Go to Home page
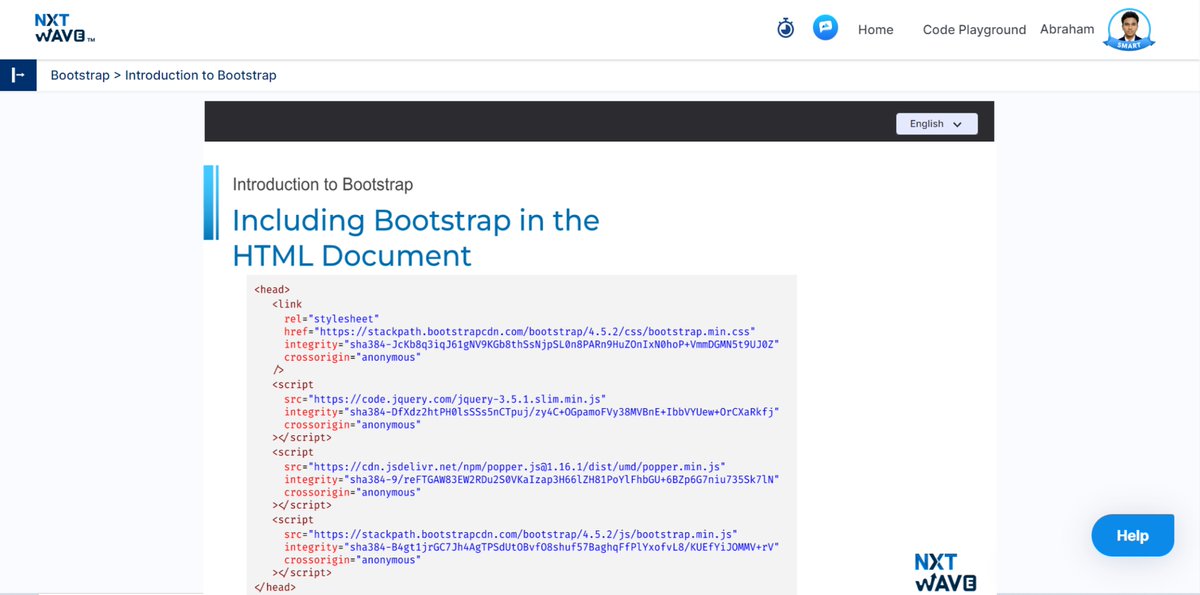Image resolution: width=1200 pixels, height=595 pixels. (x=876, y=30)
